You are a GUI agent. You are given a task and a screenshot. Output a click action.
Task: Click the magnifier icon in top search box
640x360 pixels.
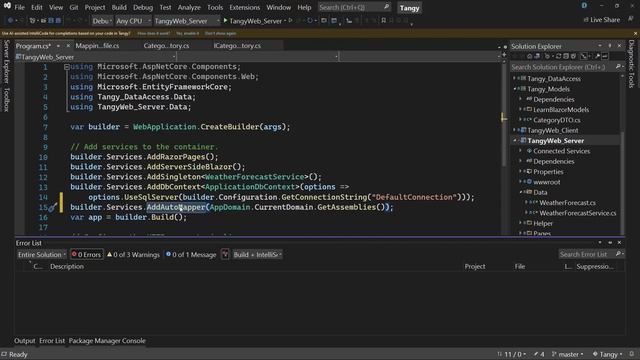386,7
